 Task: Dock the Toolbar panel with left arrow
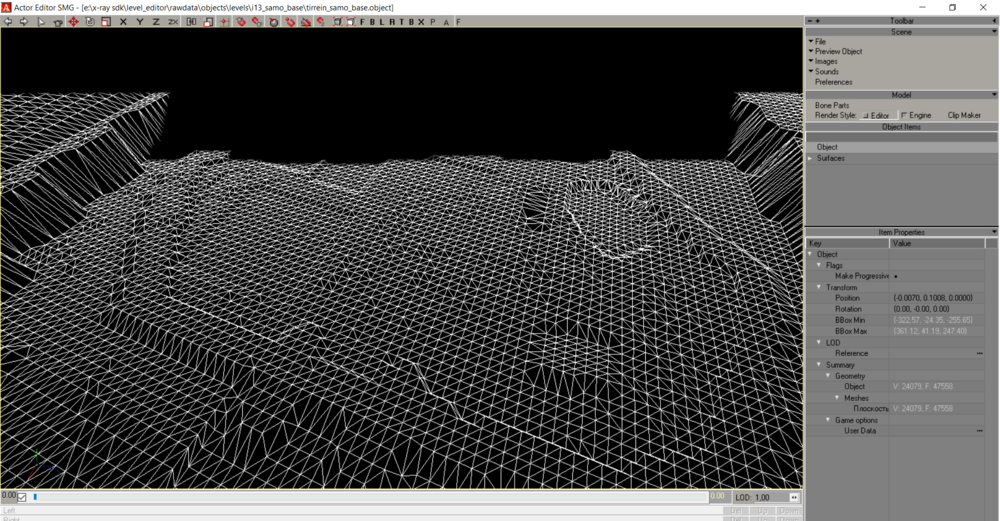point(994,21)
